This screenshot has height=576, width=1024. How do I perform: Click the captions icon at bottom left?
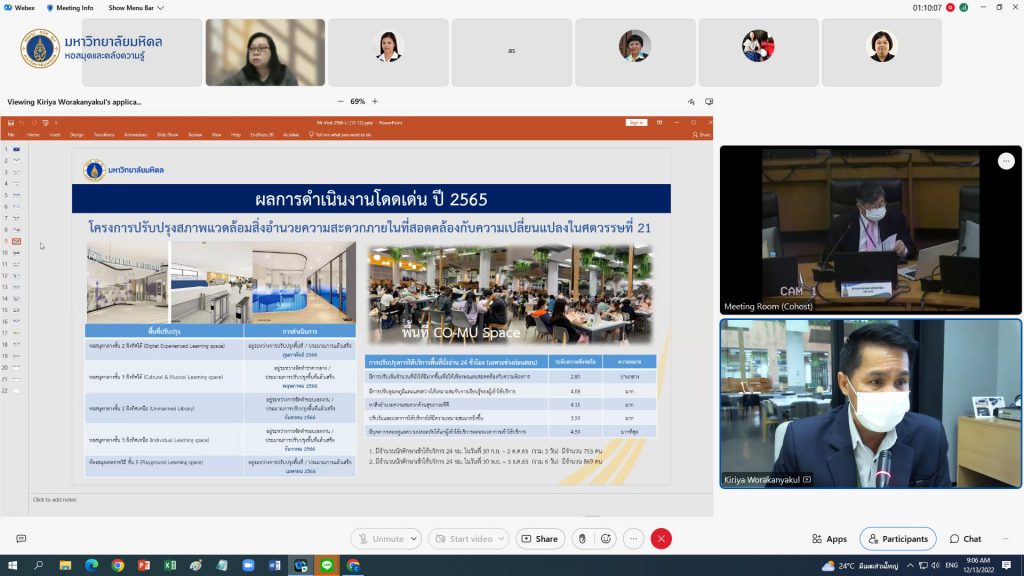(x=21, y=538)
